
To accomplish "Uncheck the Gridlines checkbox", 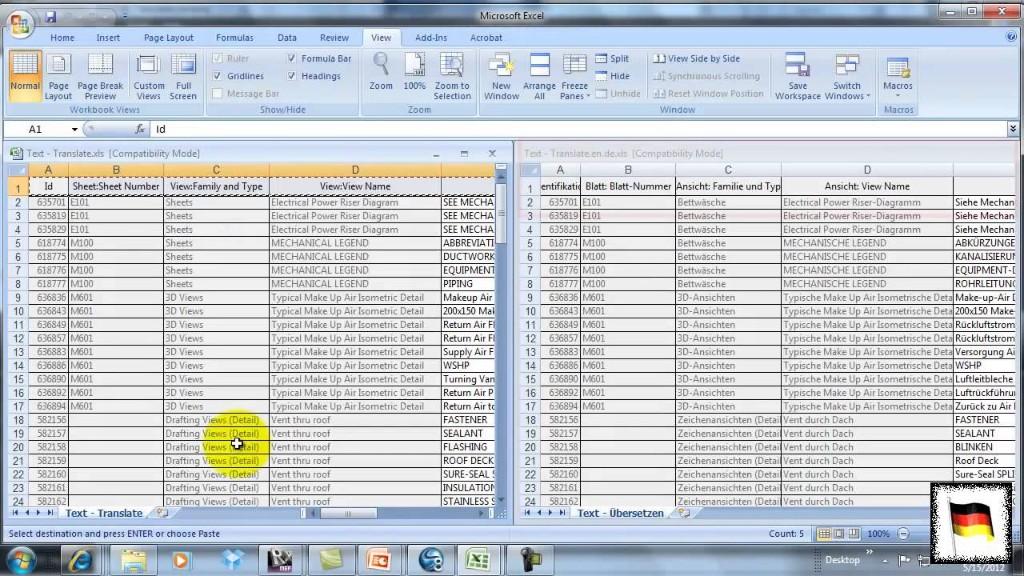I will pos(217,76).
